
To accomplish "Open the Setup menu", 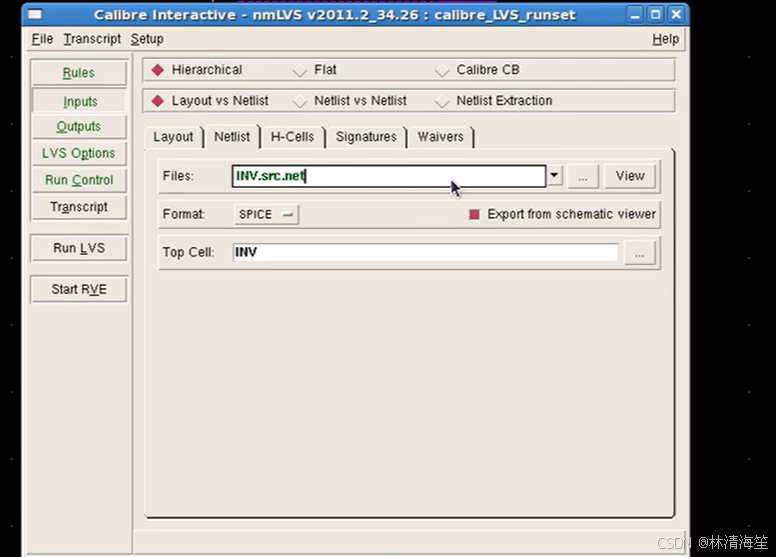I will pyautogui.click(x=147, y=39).
